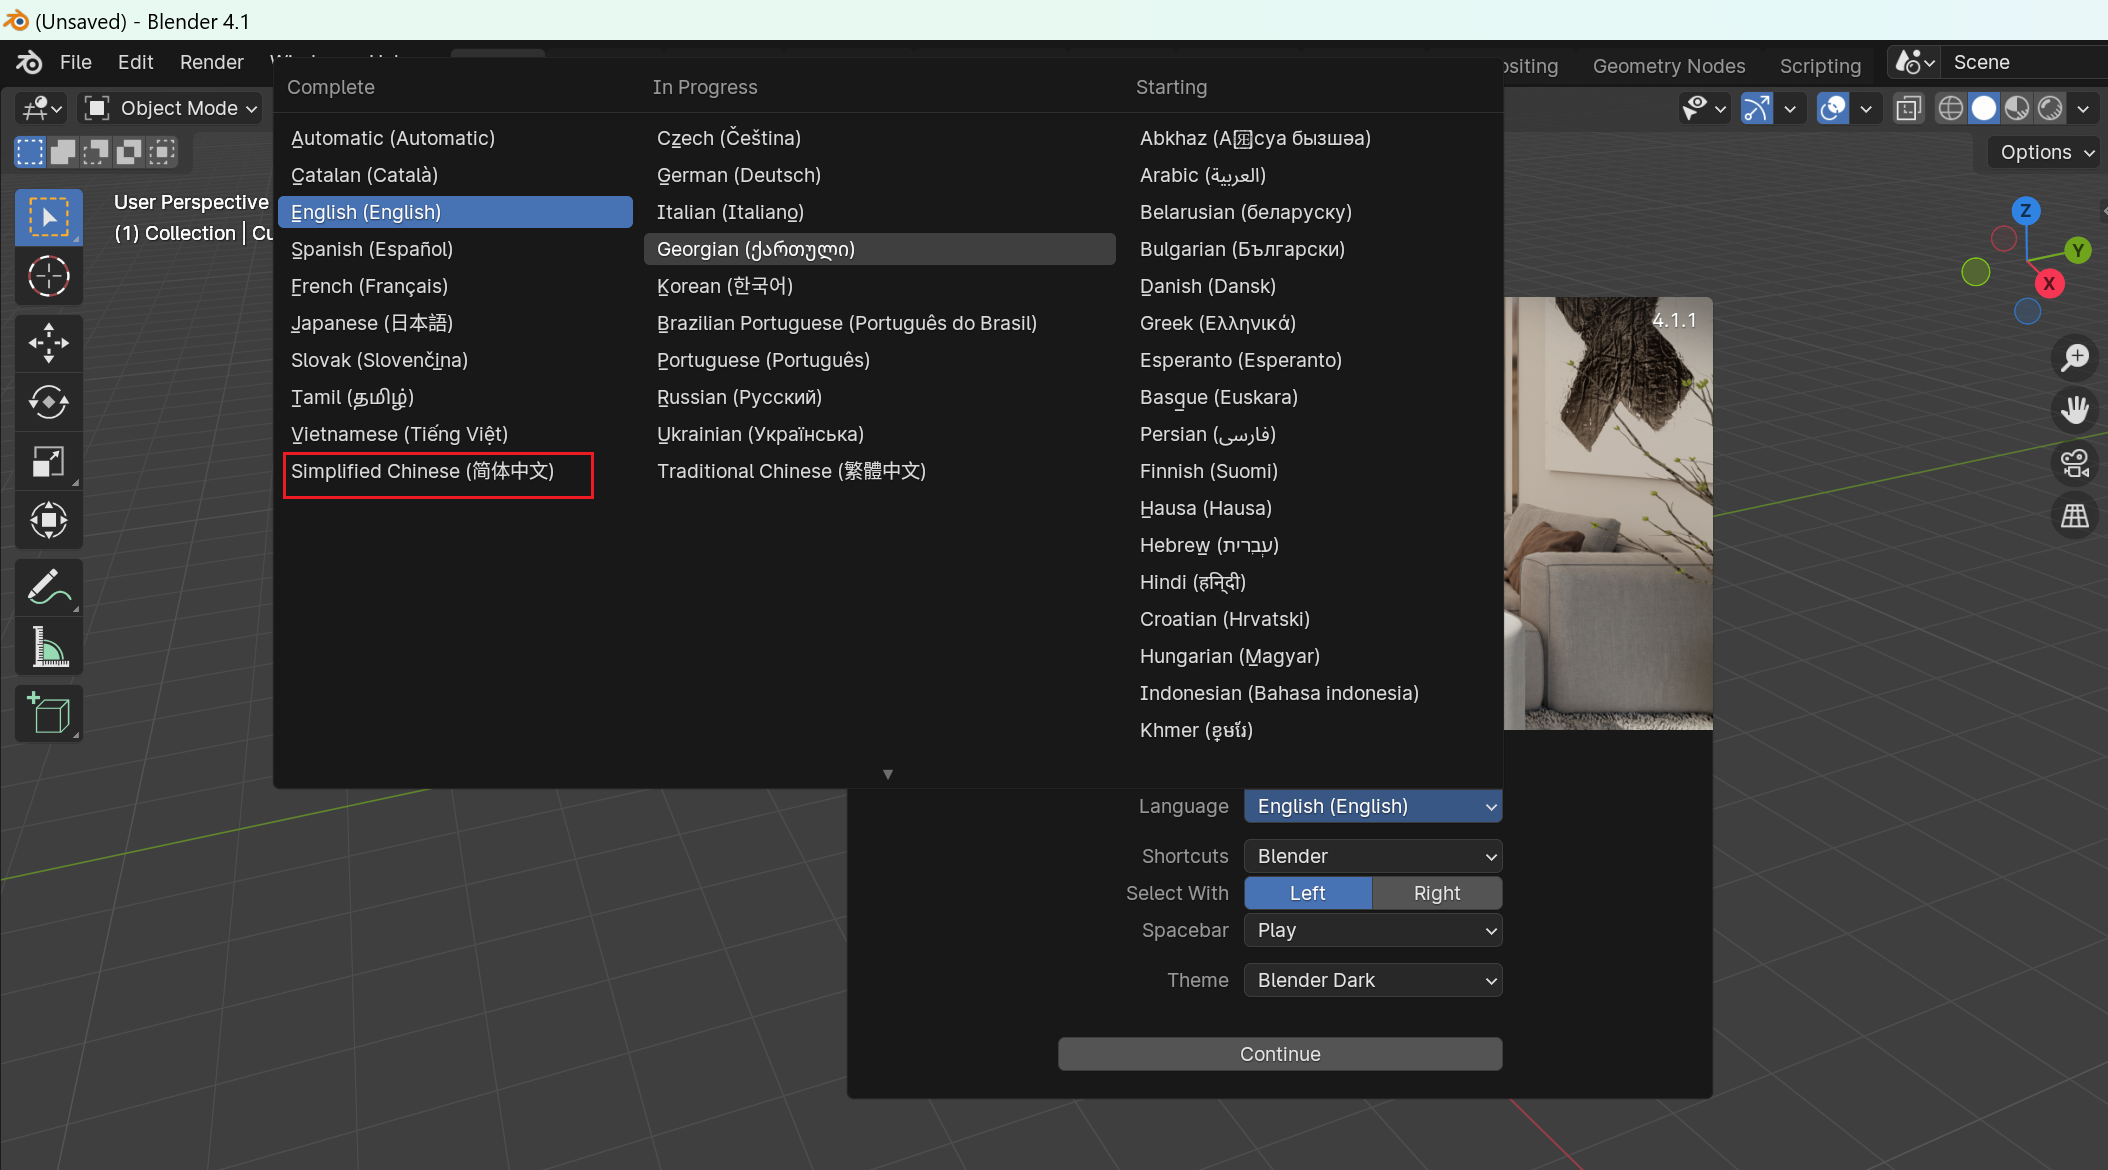
Task: Open the Options popover button
Action: pos(2045,152)
